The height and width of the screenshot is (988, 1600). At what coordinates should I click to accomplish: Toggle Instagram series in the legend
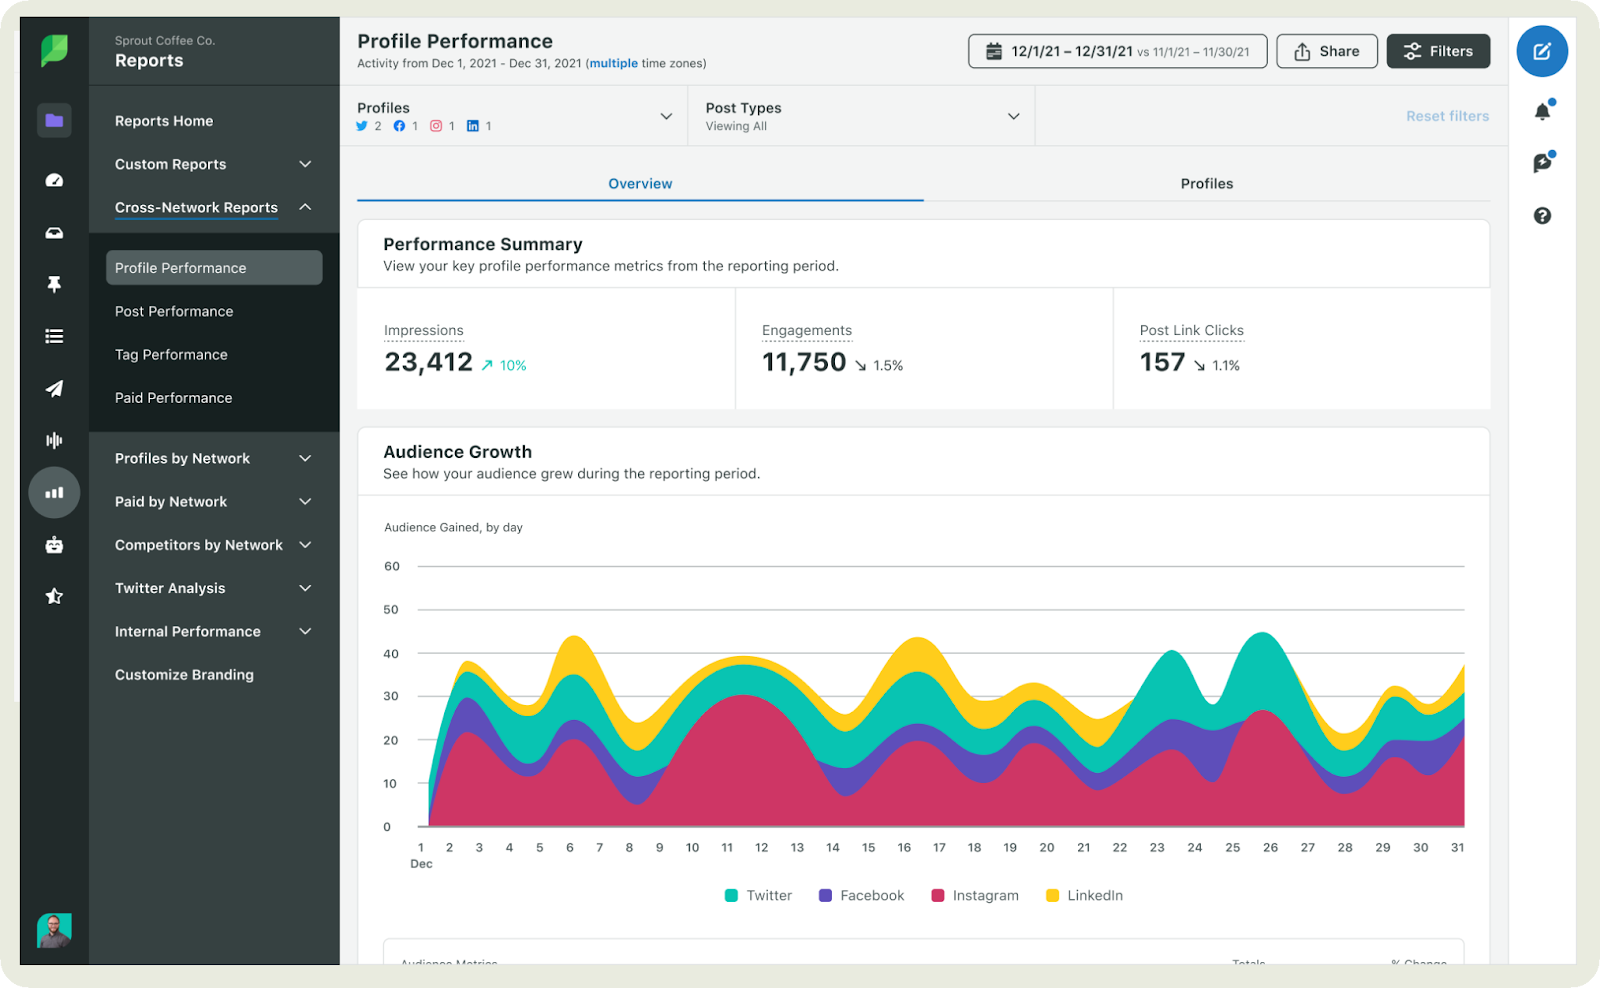[x=974, y=895]
